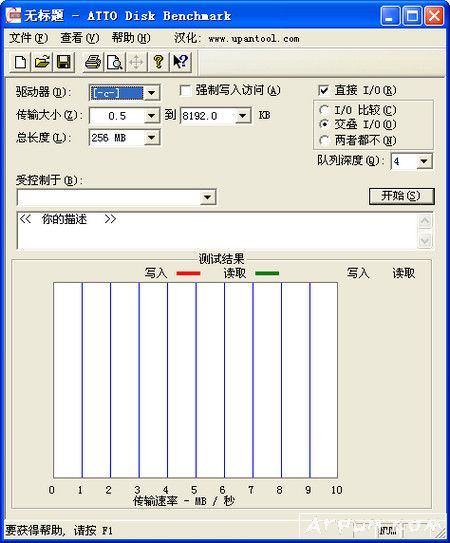Click the 传输速率 - MB / 秒 axis label
The image size is (450, 543).
coord(184,500)
